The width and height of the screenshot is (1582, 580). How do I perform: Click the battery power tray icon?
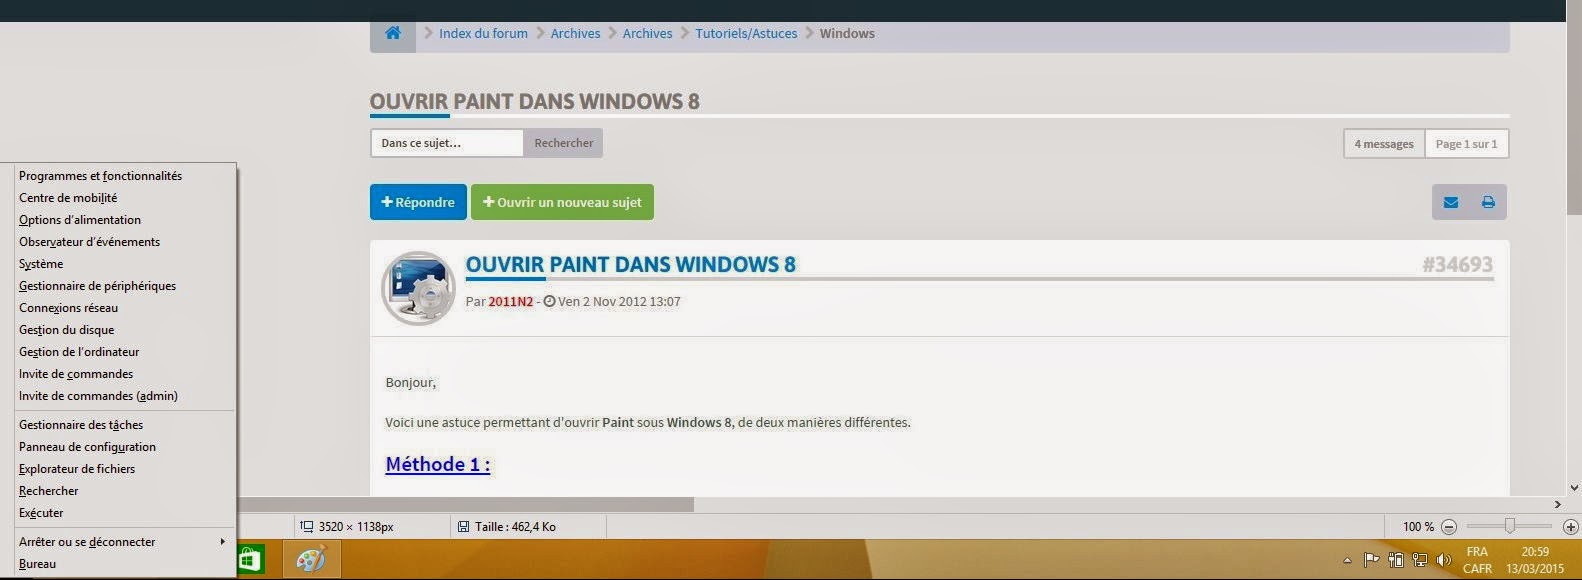pyautogui.click(x=1396, y=560)
